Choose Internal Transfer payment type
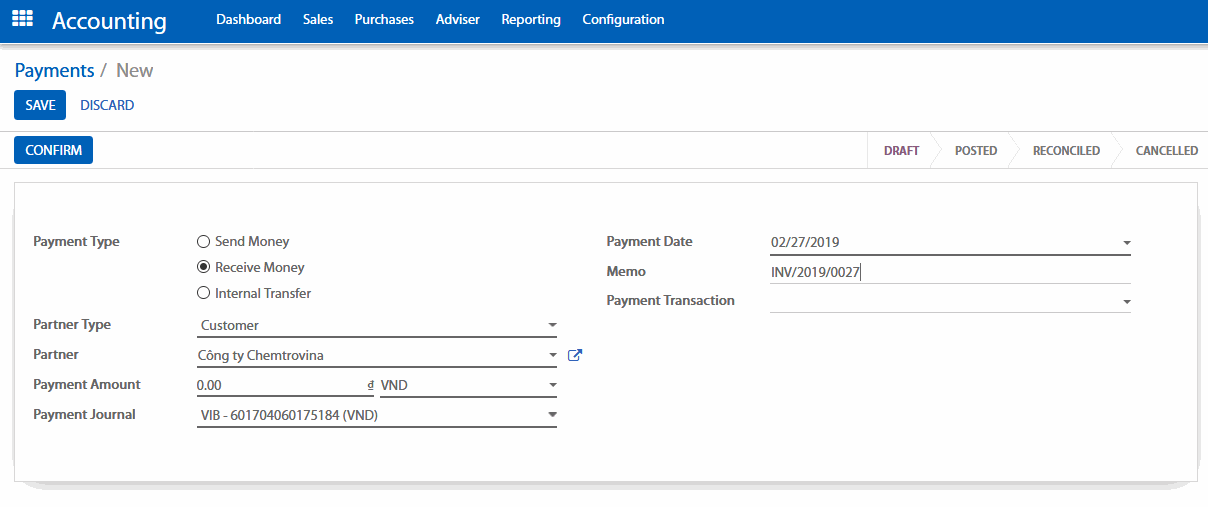Viewport: 1208px width, 507px height. point(204,293)
